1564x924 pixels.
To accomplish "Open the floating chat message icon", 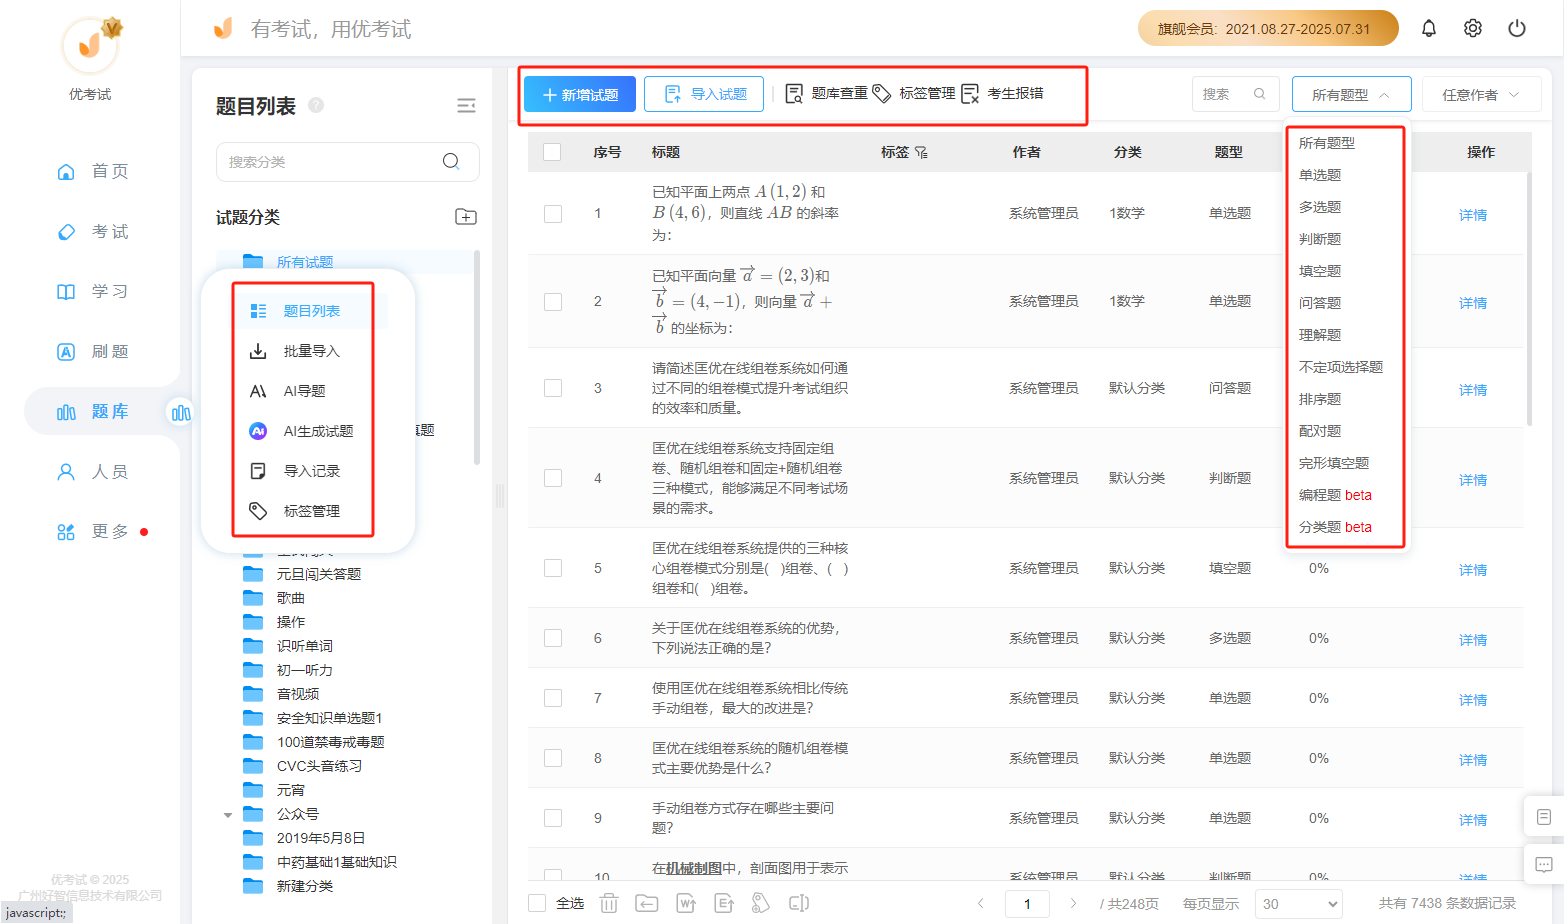I will pyautogui.click(x=1543, y=864).
